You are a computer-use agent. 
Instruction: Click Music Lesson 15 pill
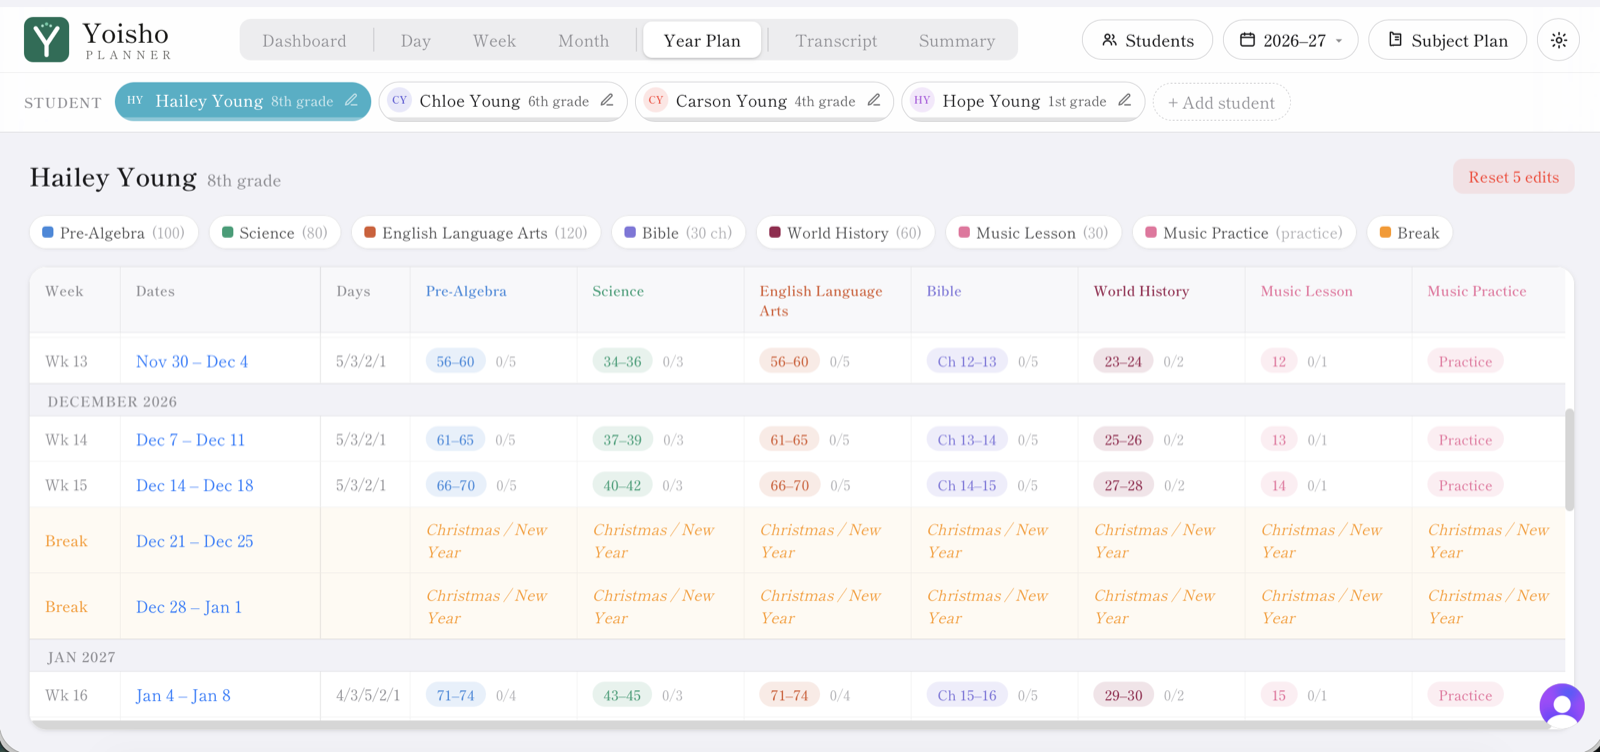[x=1279, y=695]
